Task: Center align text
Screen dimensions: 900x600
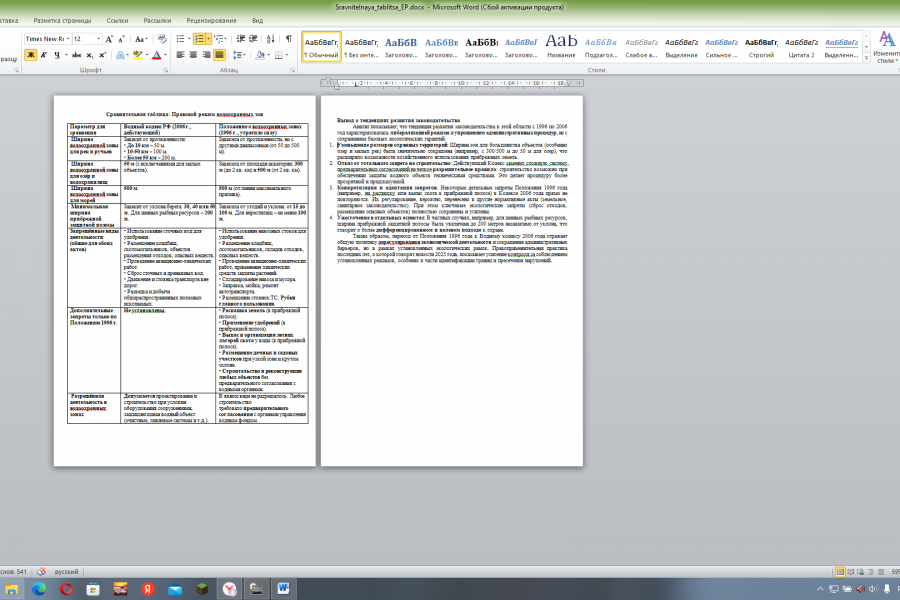Action: point(193,55)
